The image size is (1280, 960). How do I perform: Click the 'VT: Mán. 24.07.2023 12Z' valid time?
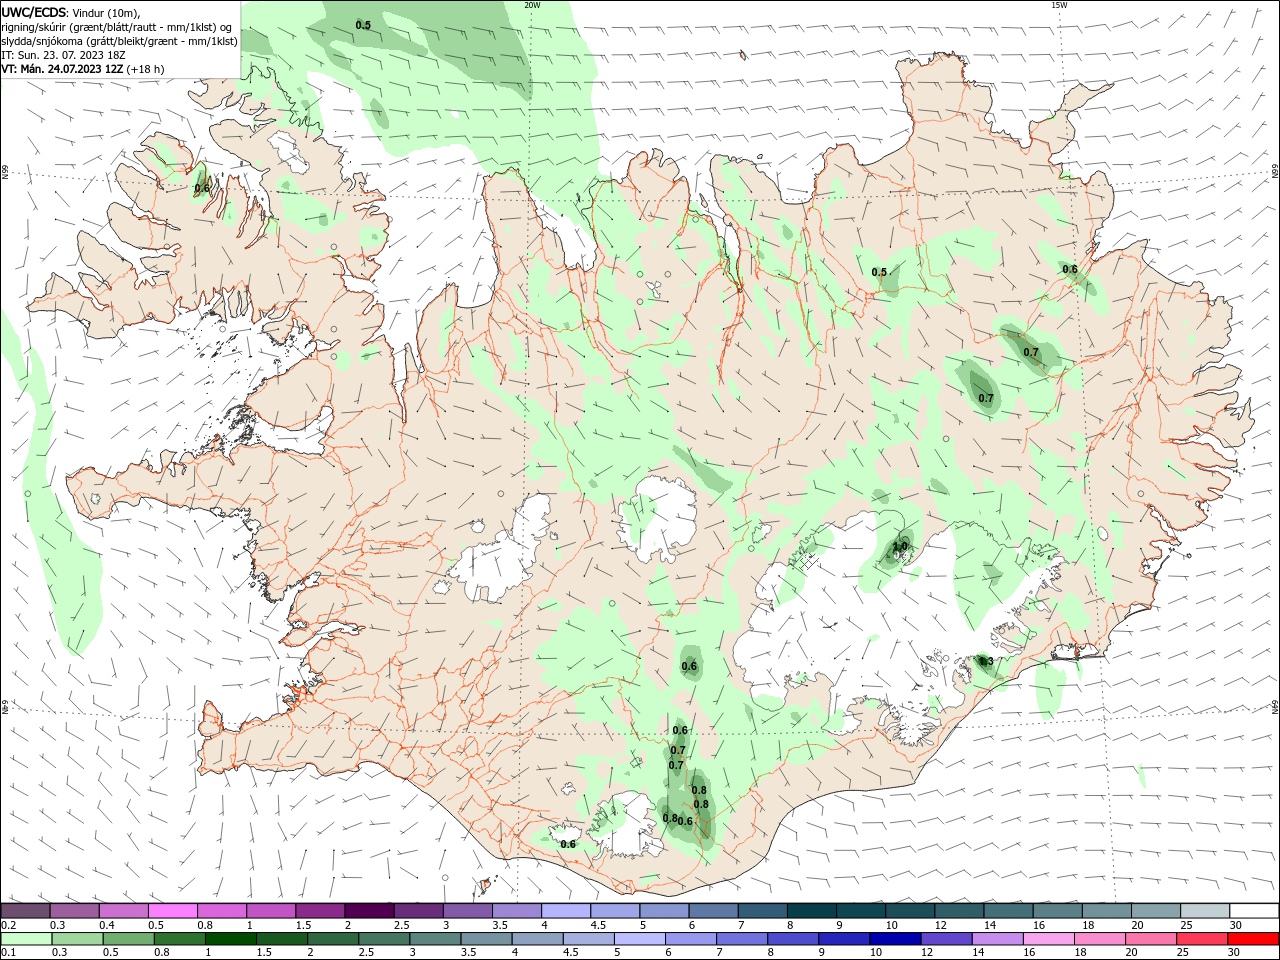[x=62, y=69]
